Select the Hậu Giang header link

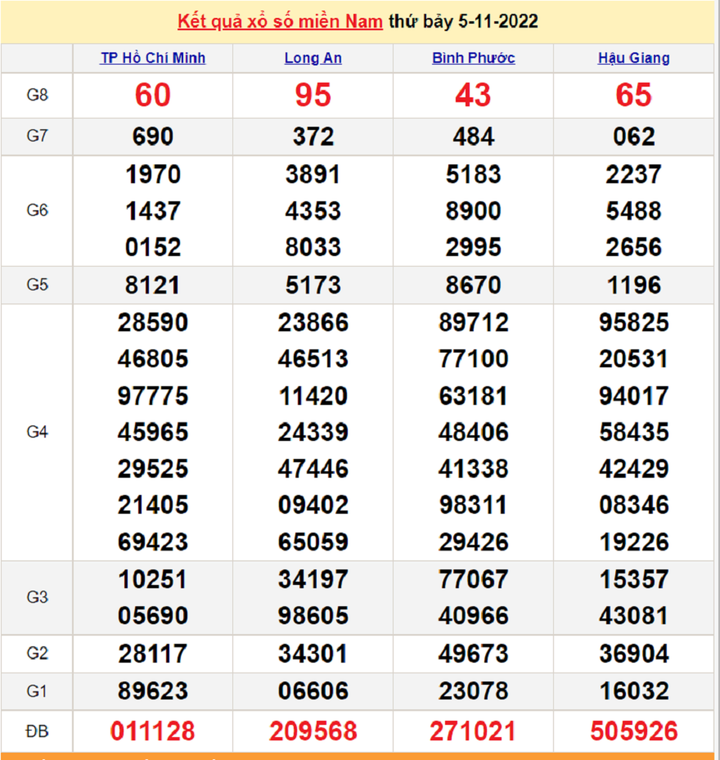coord(634,58)
